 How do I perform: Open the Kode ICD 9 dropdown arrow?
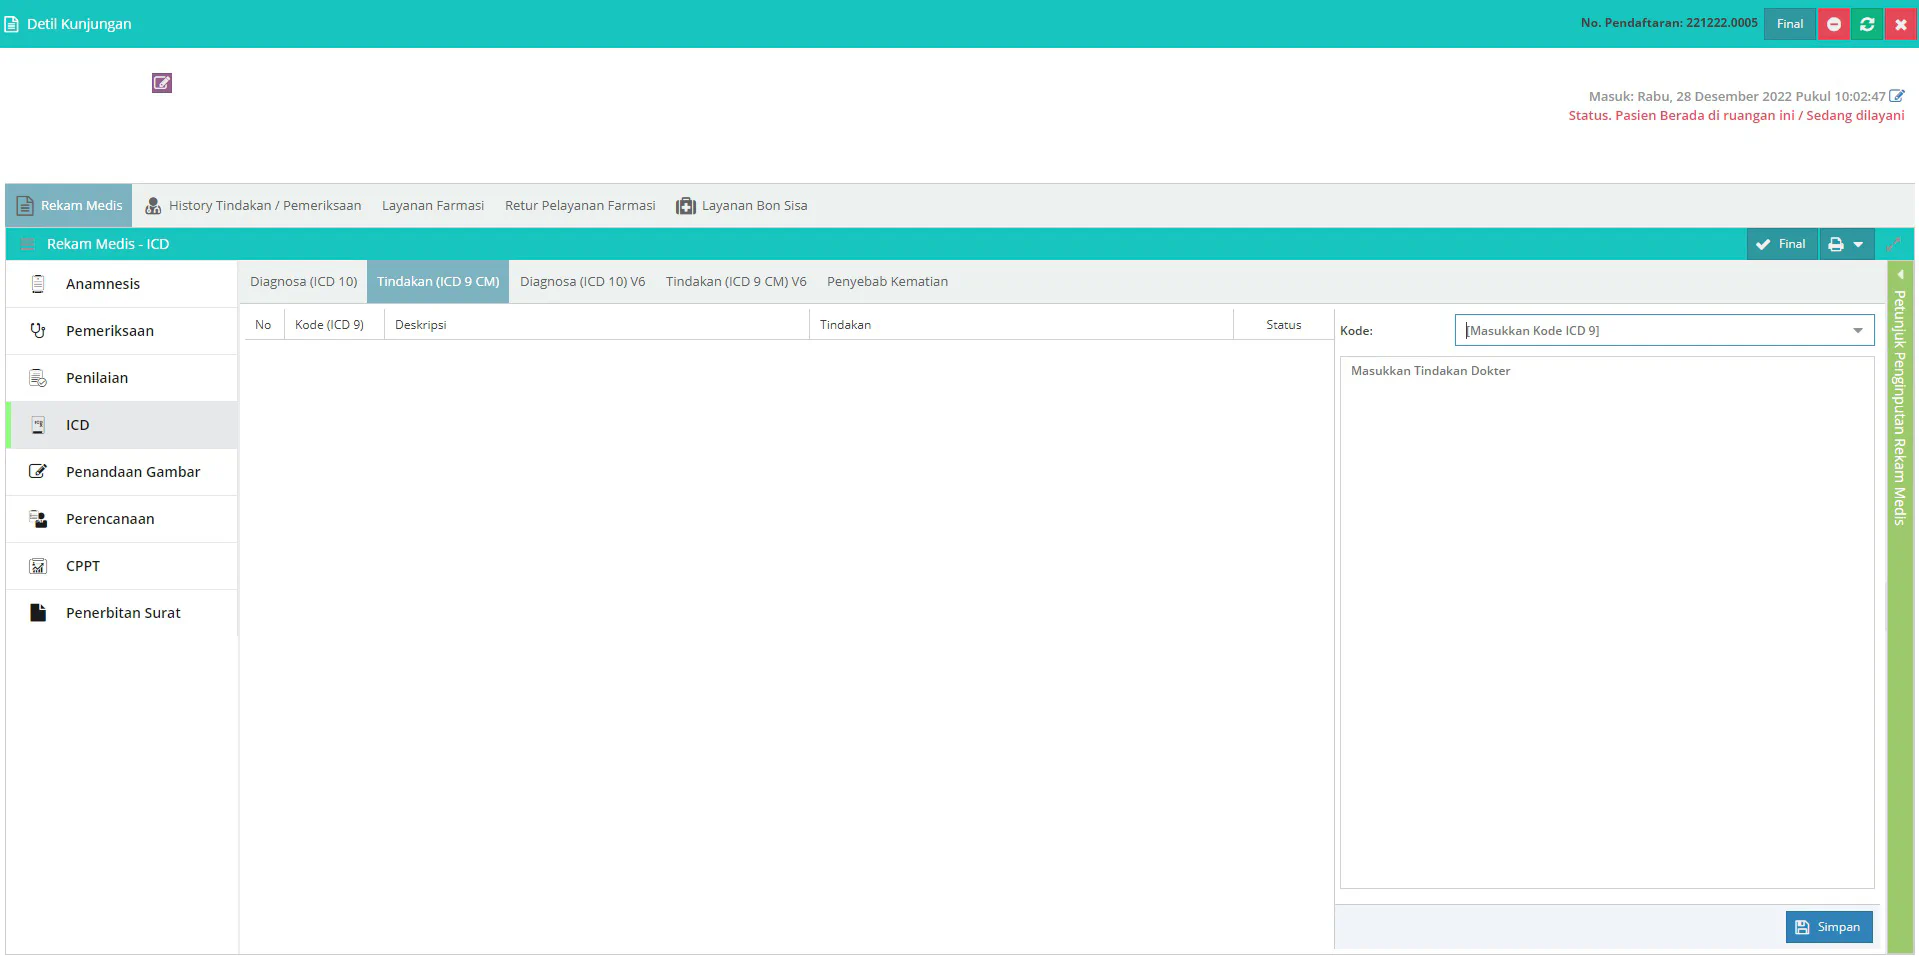pyautogui.click(x=1857, y=331)
